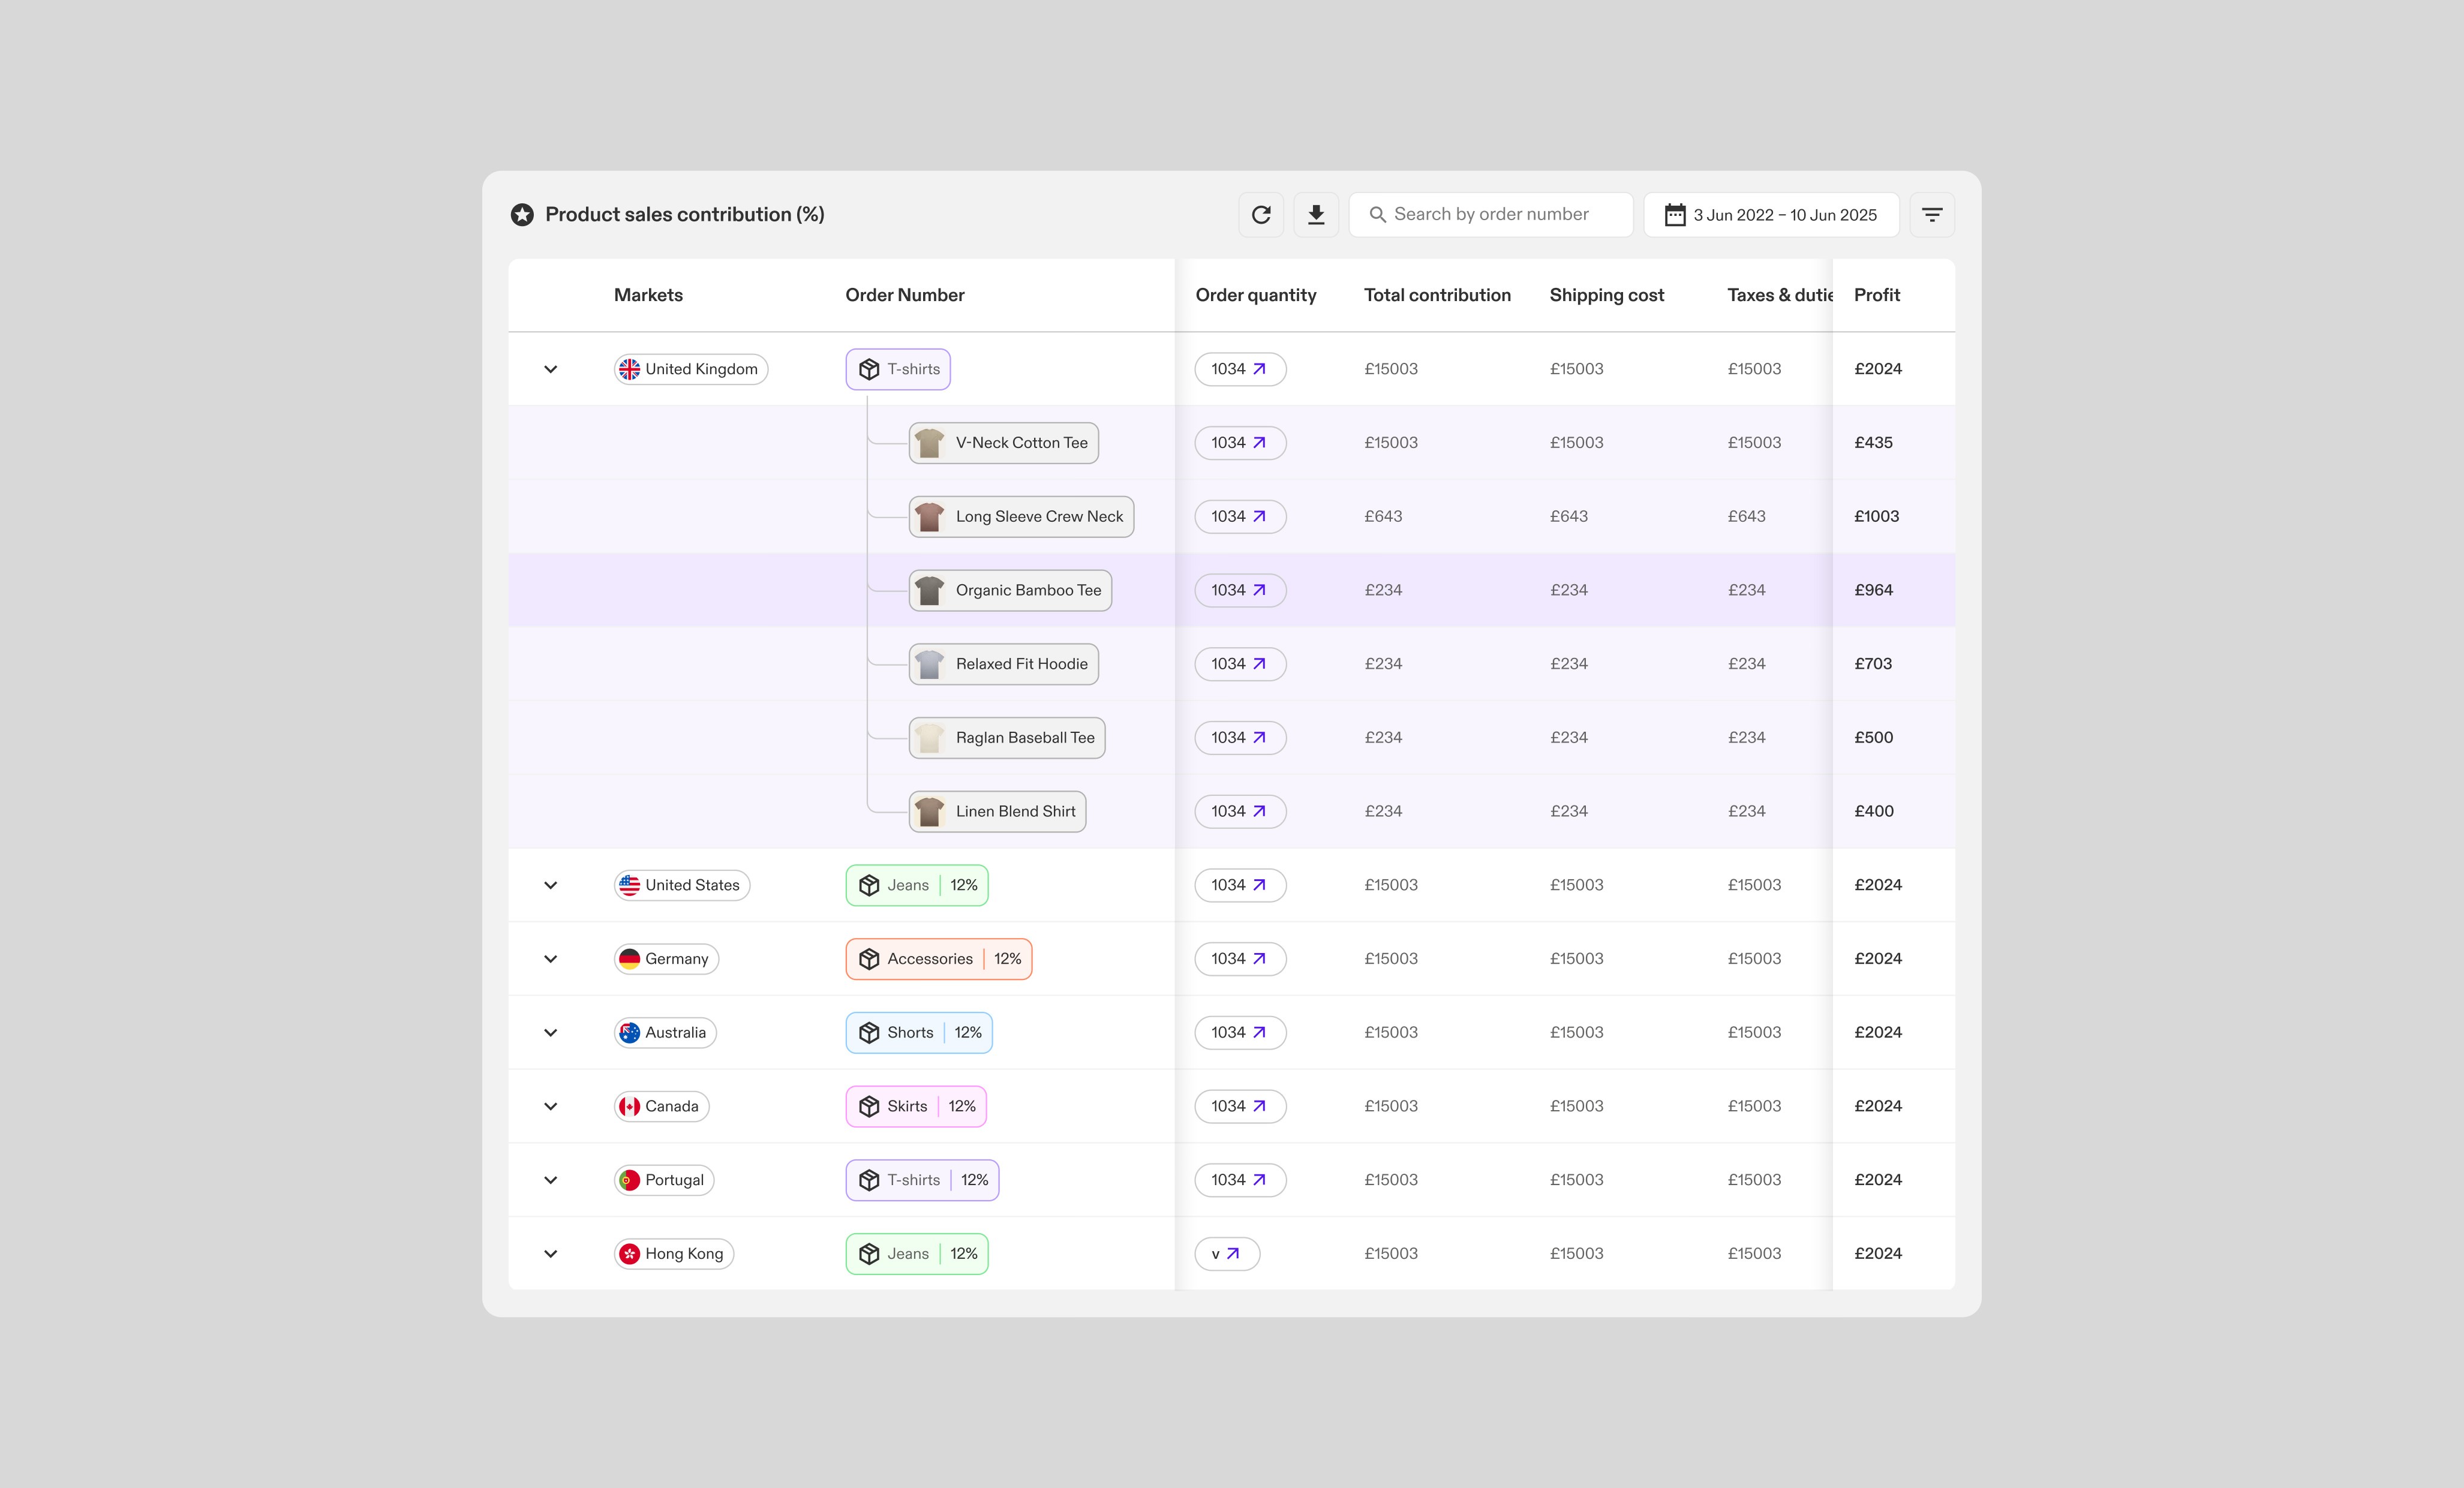Expand the Germany market row

(550, 959)
